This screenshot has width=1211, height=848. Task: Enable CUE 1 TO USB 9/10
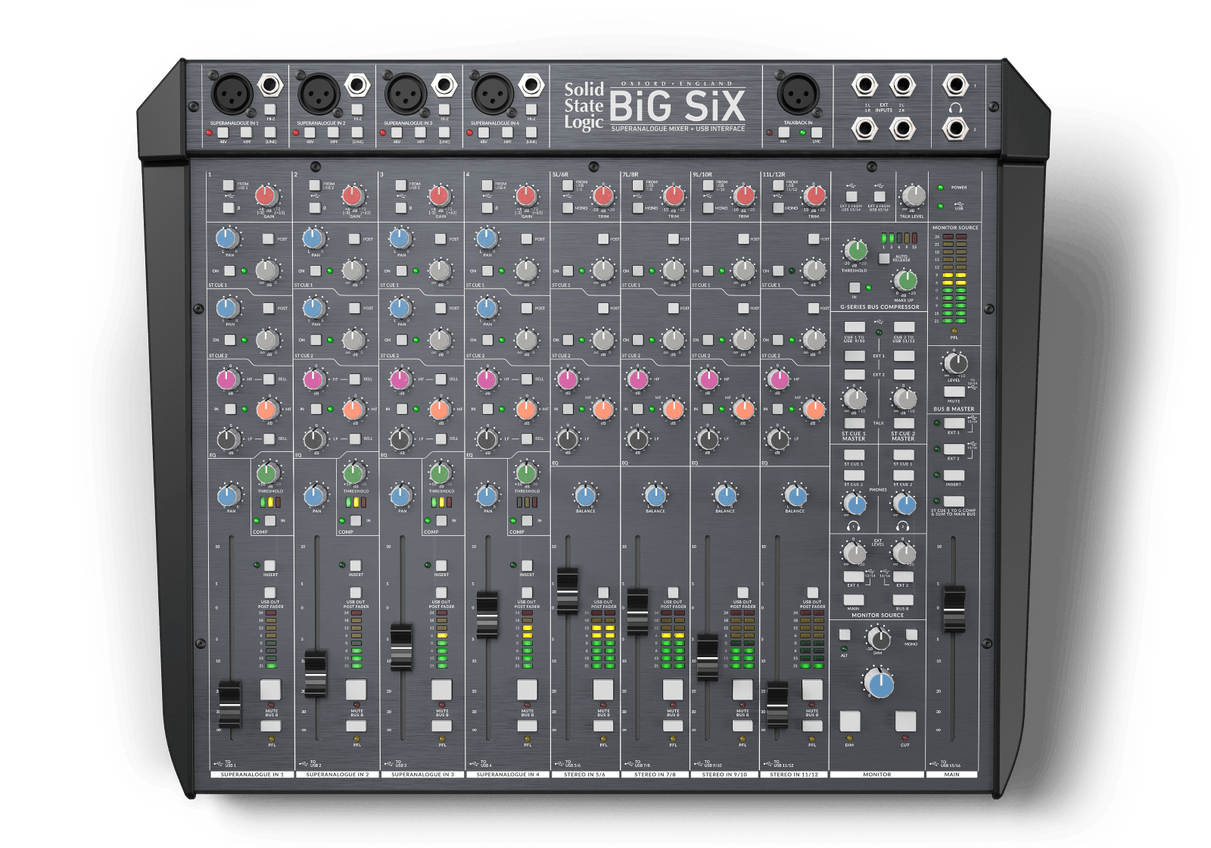(x=854, y=325)
